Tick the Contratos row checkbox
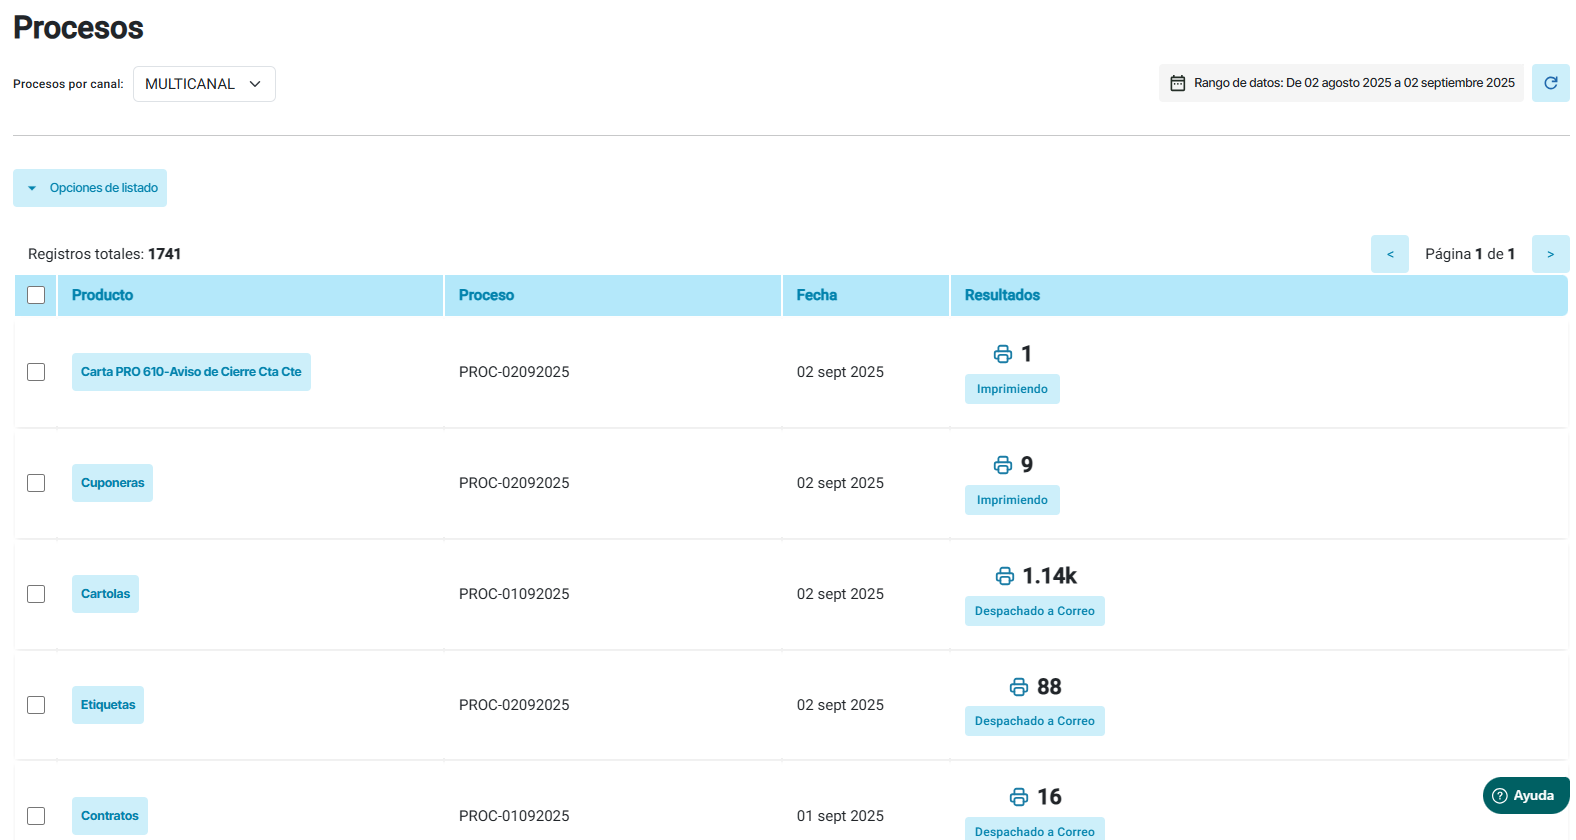Screen dimensions: 1576x840 pos(36,816)
